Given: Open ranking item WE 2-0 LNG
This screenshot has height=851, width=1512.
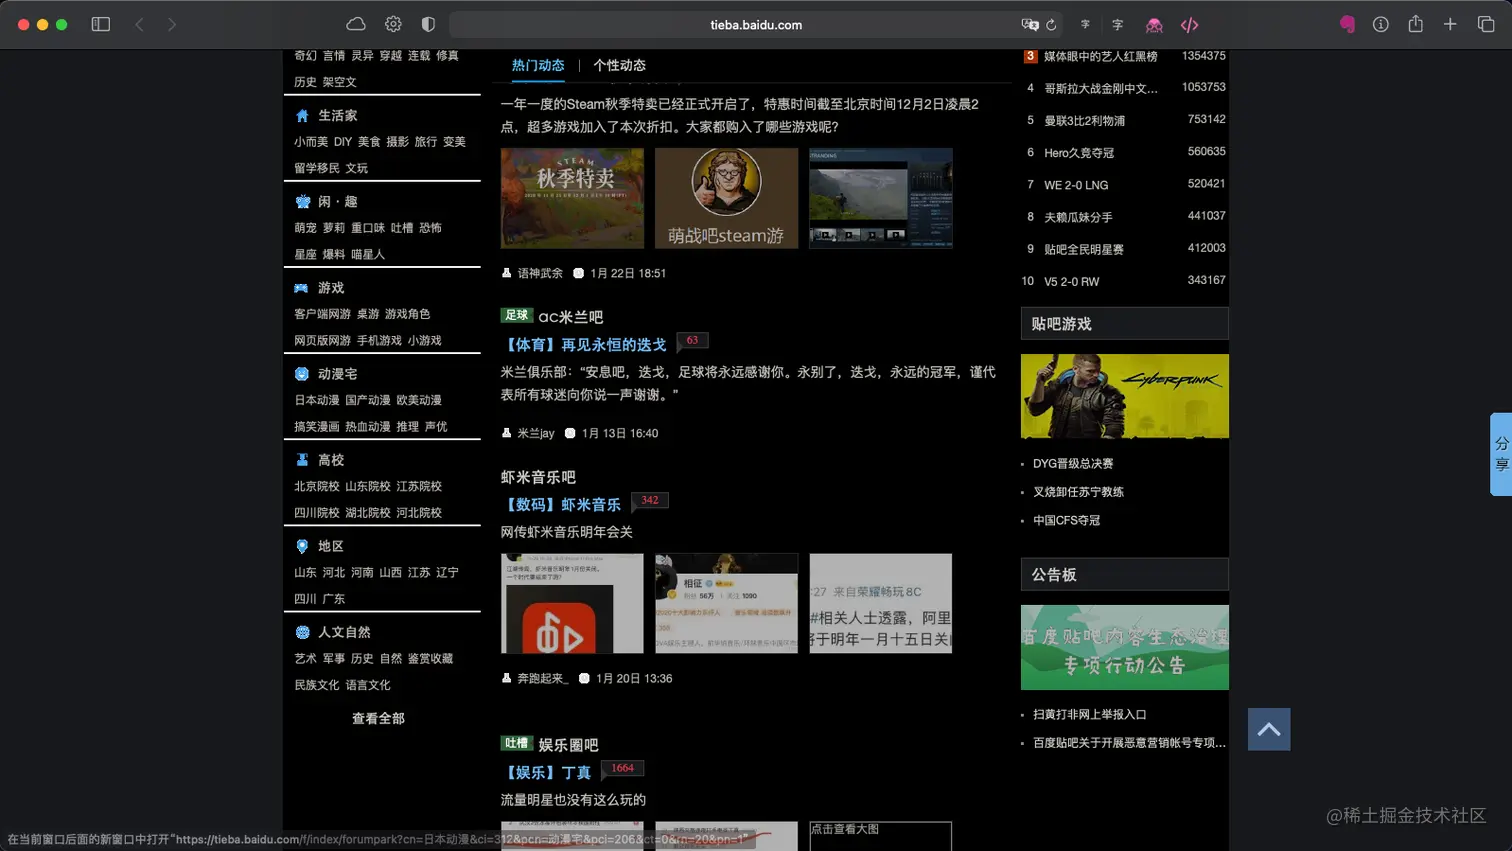Looking at the screenshot, I should (1076, 185).
